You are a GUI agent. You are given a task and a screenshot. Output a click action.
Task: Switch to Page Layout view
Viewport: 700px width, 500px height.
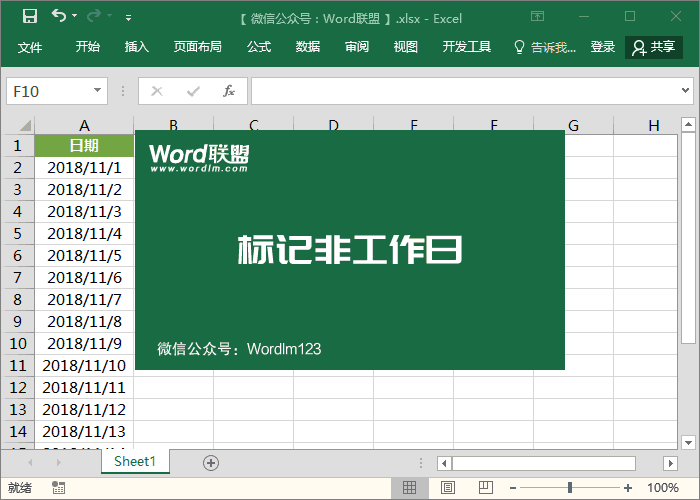click(x=444, y=488)
